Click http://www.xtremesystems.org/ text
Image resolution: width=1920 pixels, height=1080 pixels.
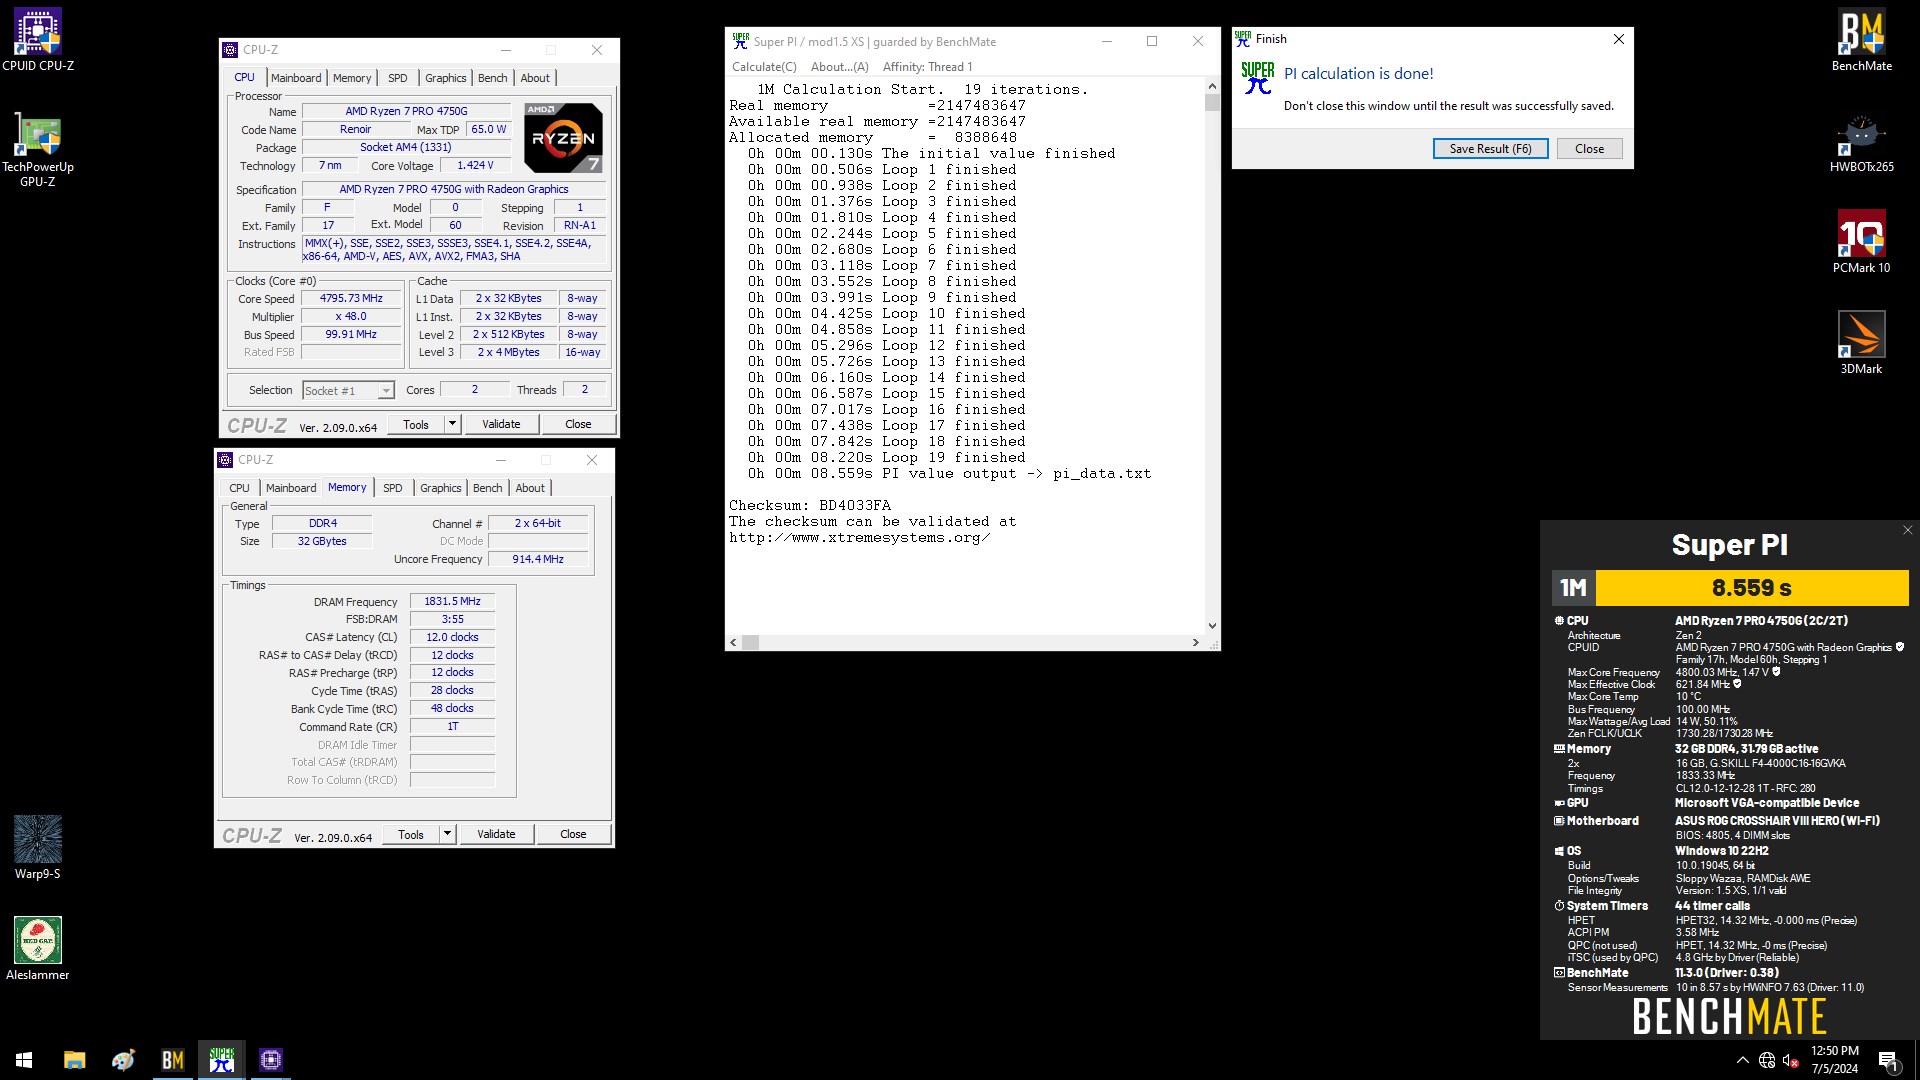[859, 538]
